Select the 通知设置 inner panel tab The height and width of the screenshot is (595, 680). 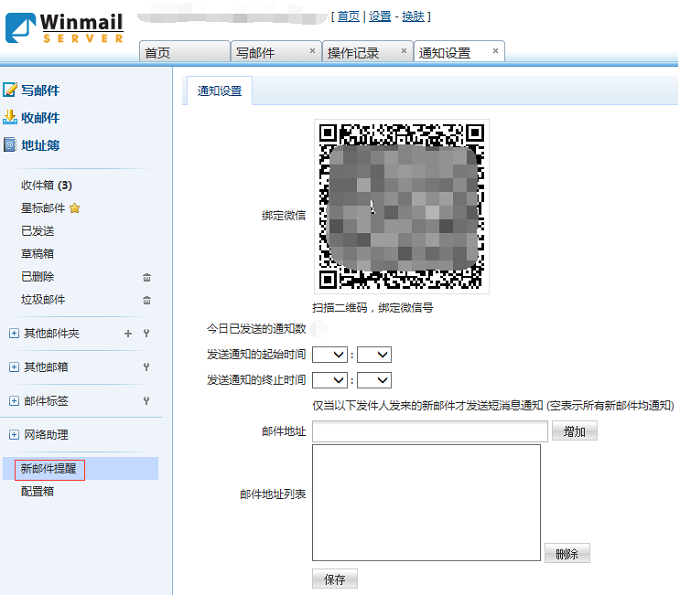(219, 91)
